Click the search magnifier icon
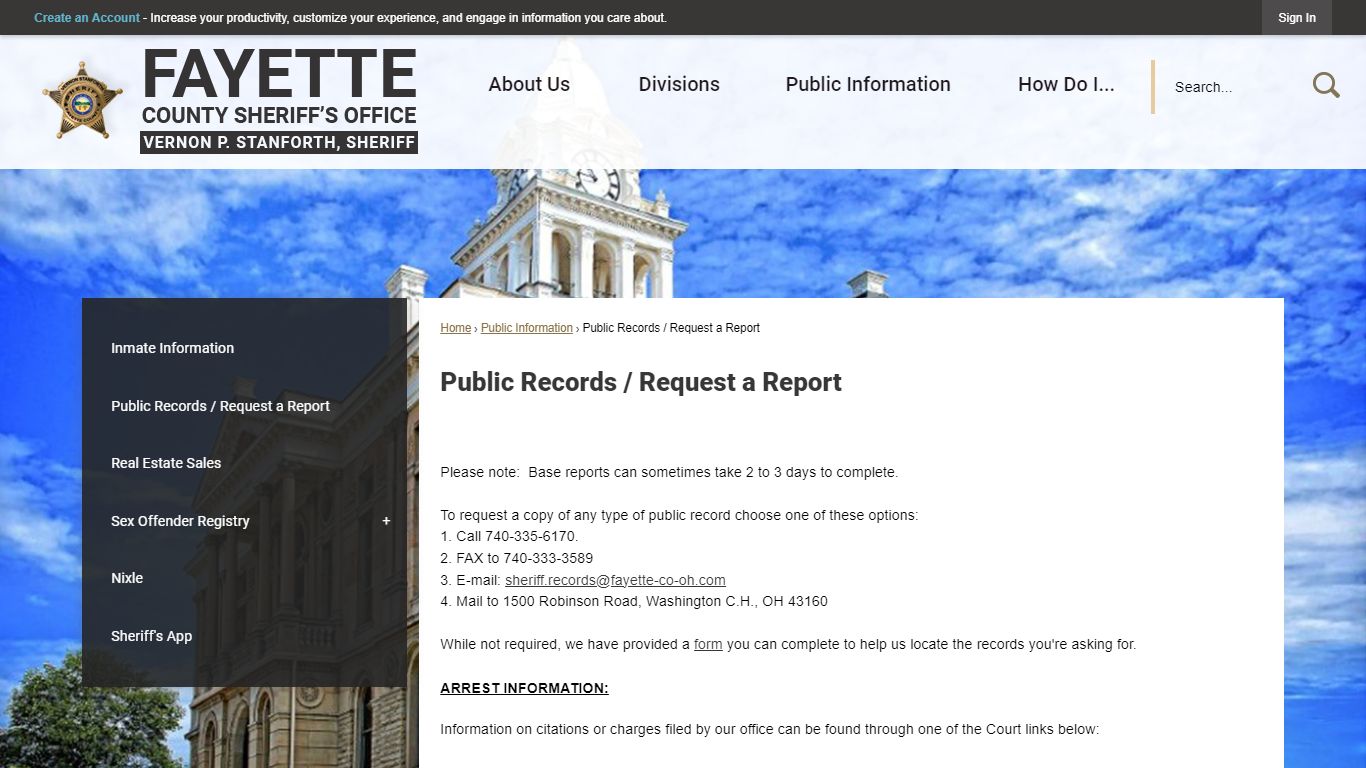Viewport: 1366px width, 768px height. point(1326,85)
